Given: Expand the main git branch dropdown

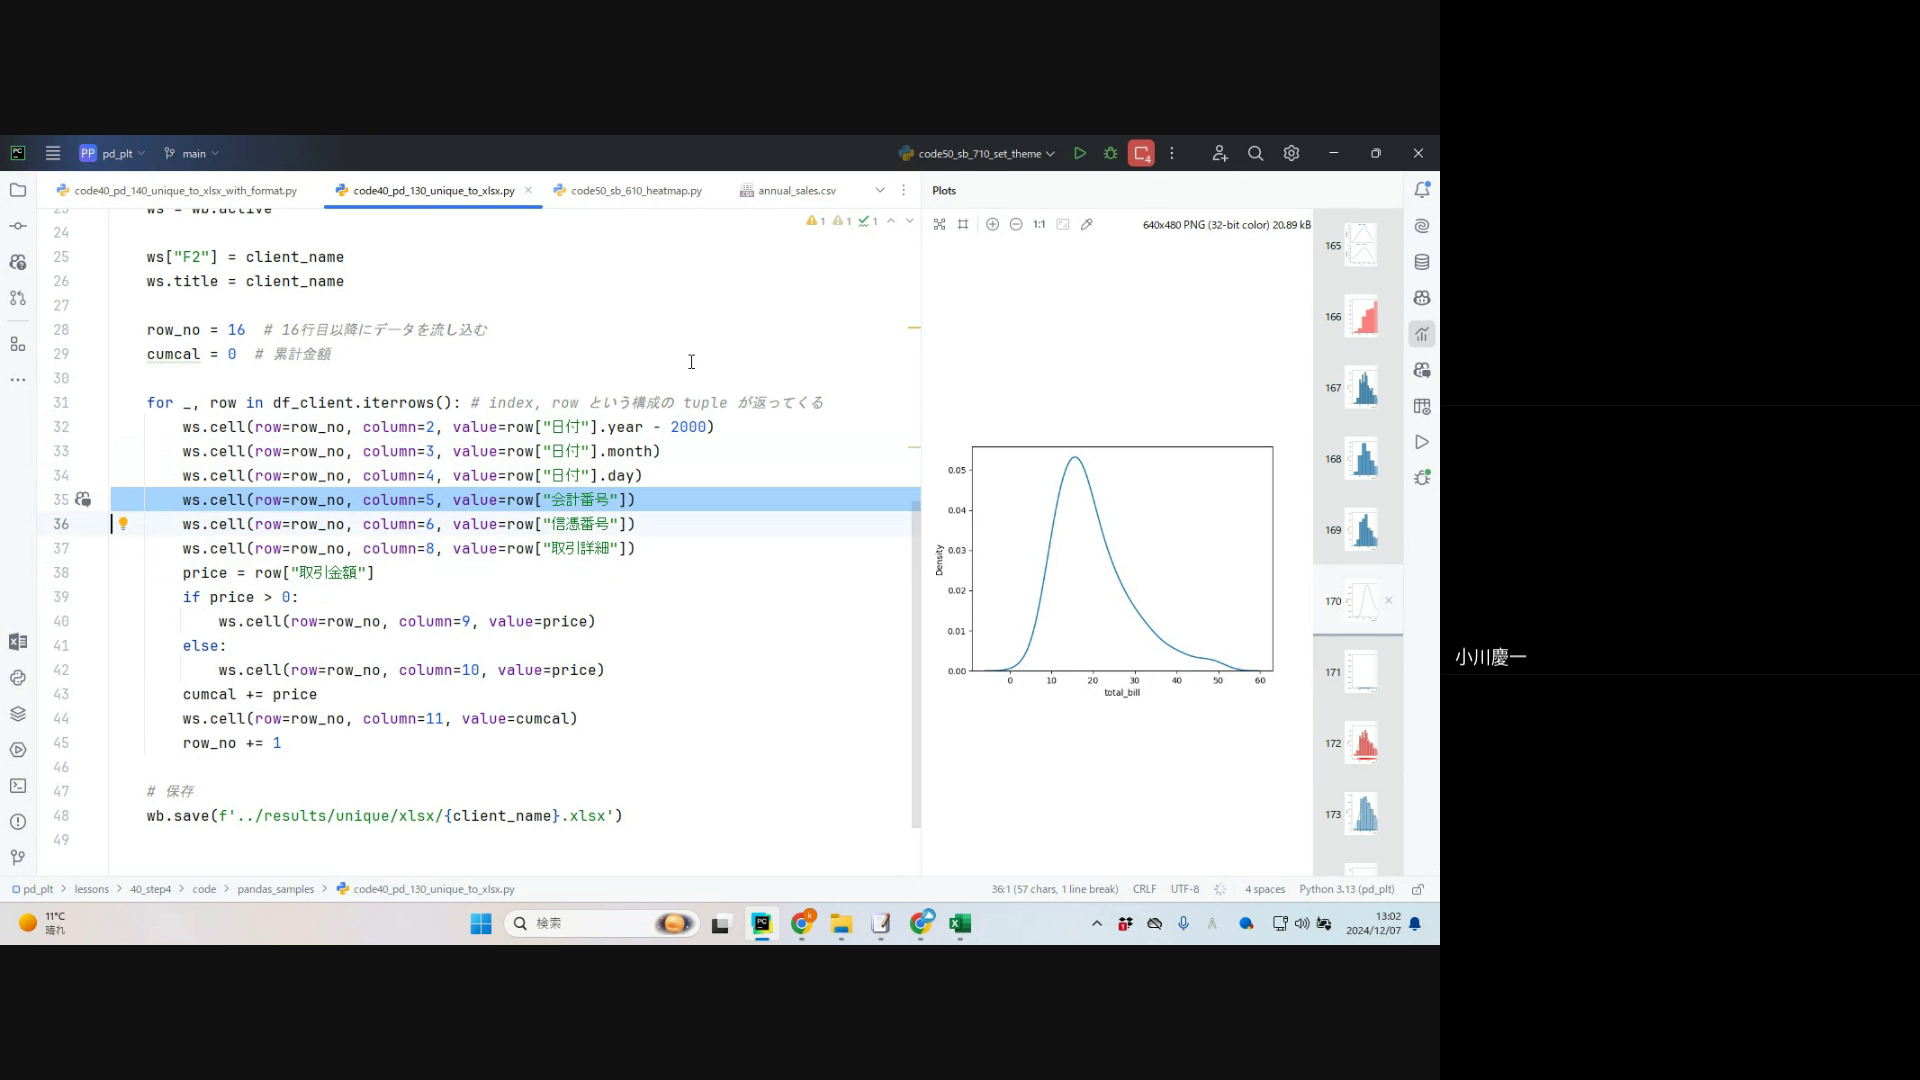Looking at the screenshot, I should click(192, 153).
